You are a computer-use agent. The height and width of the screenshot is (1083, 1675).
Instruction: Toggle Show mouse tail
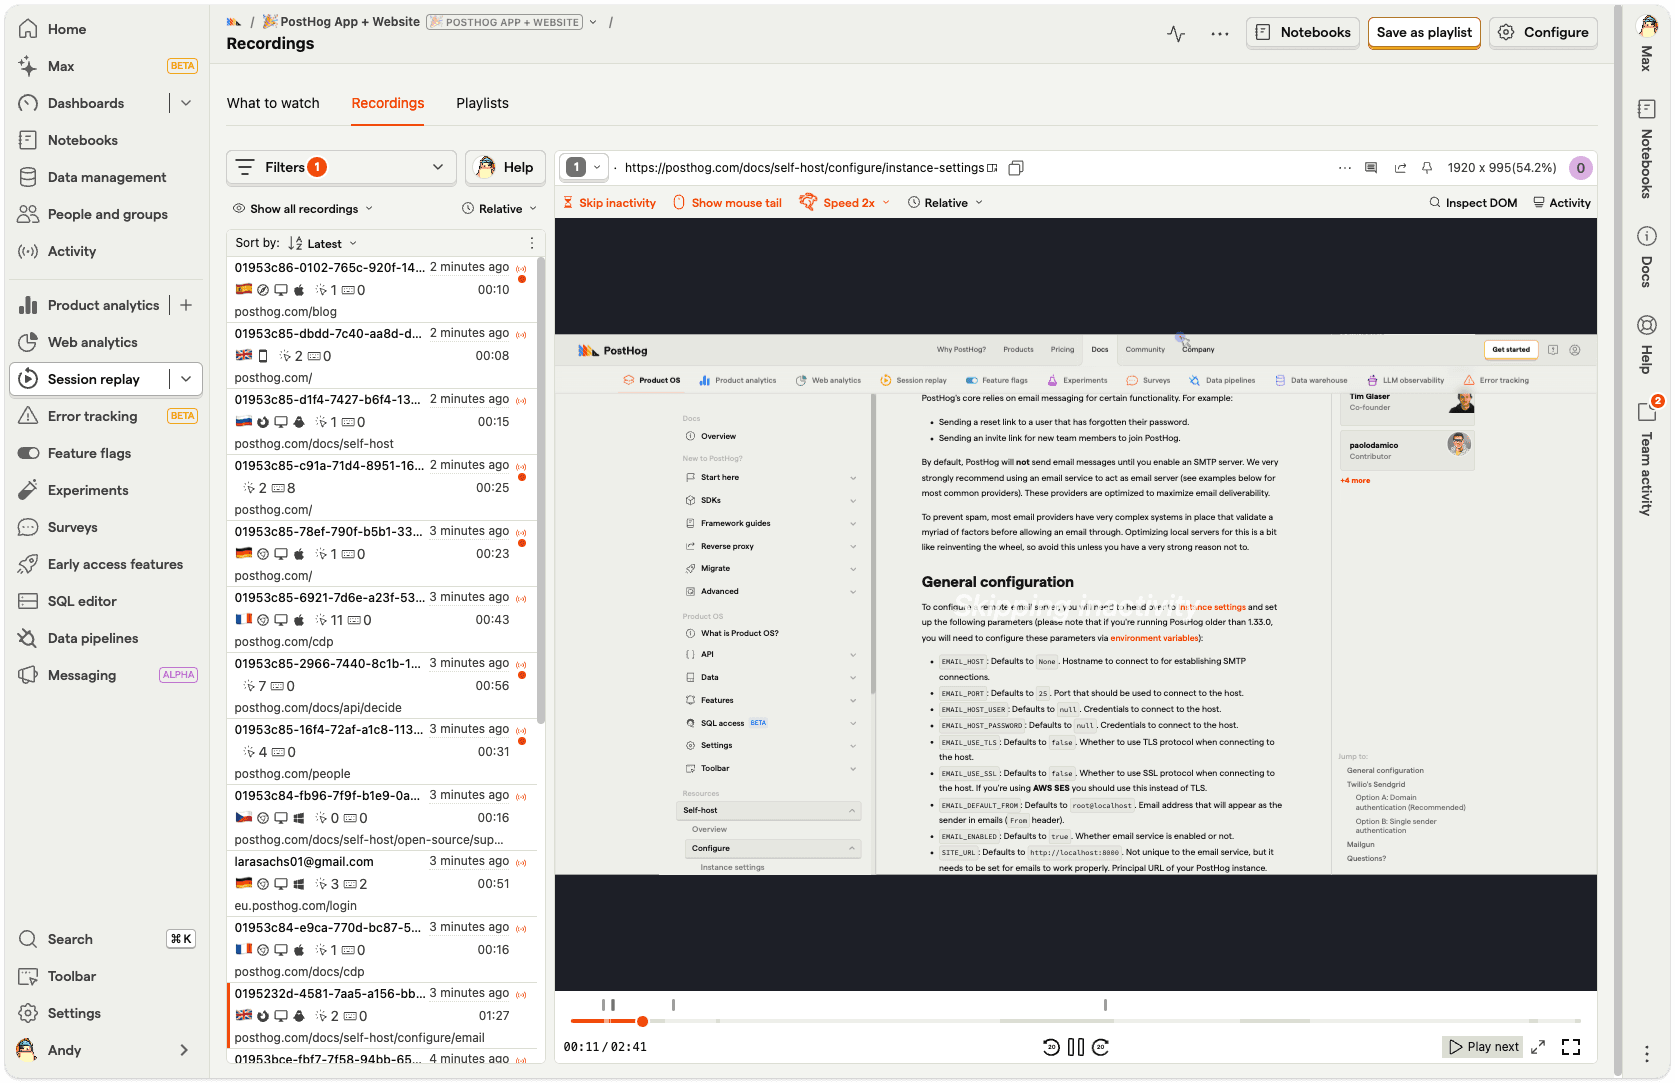point(728,203)
